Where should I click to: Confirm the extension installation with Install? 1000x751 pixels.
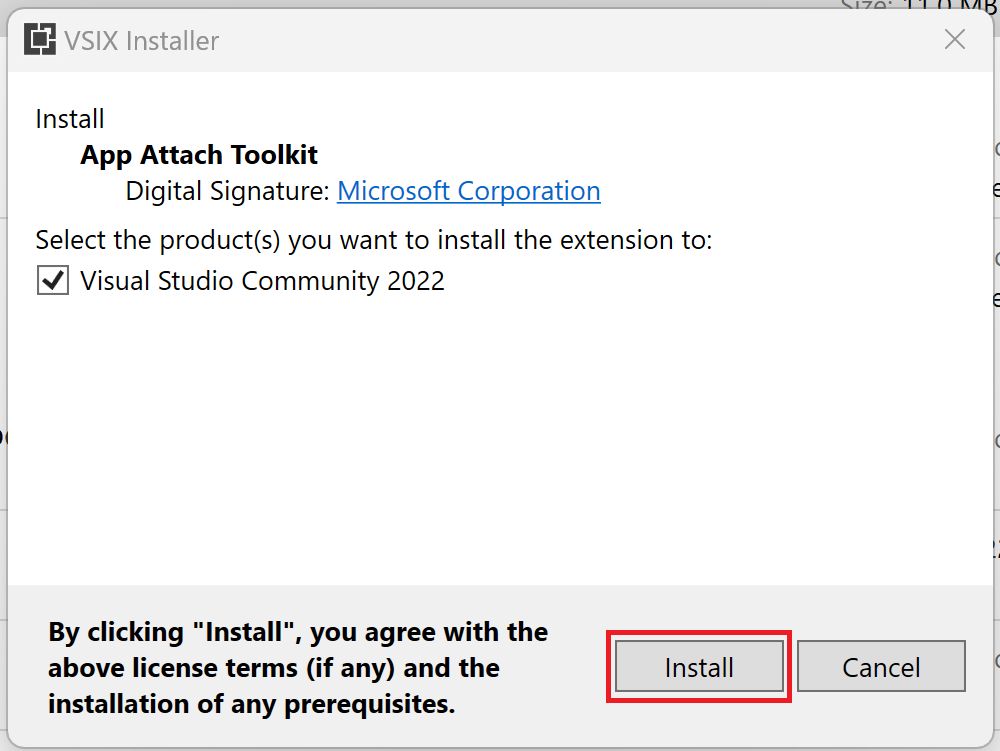697,666
